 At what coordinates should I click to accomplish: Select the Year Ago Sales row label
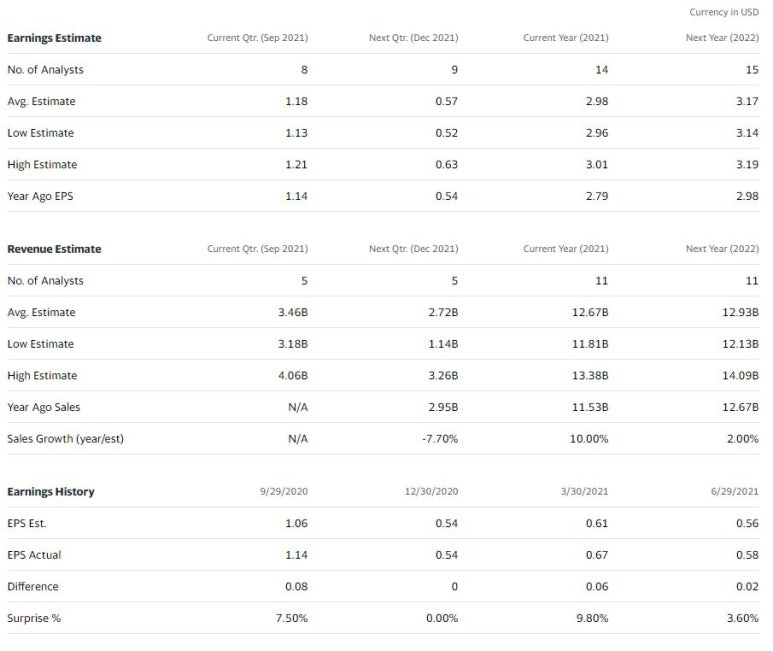43,407
